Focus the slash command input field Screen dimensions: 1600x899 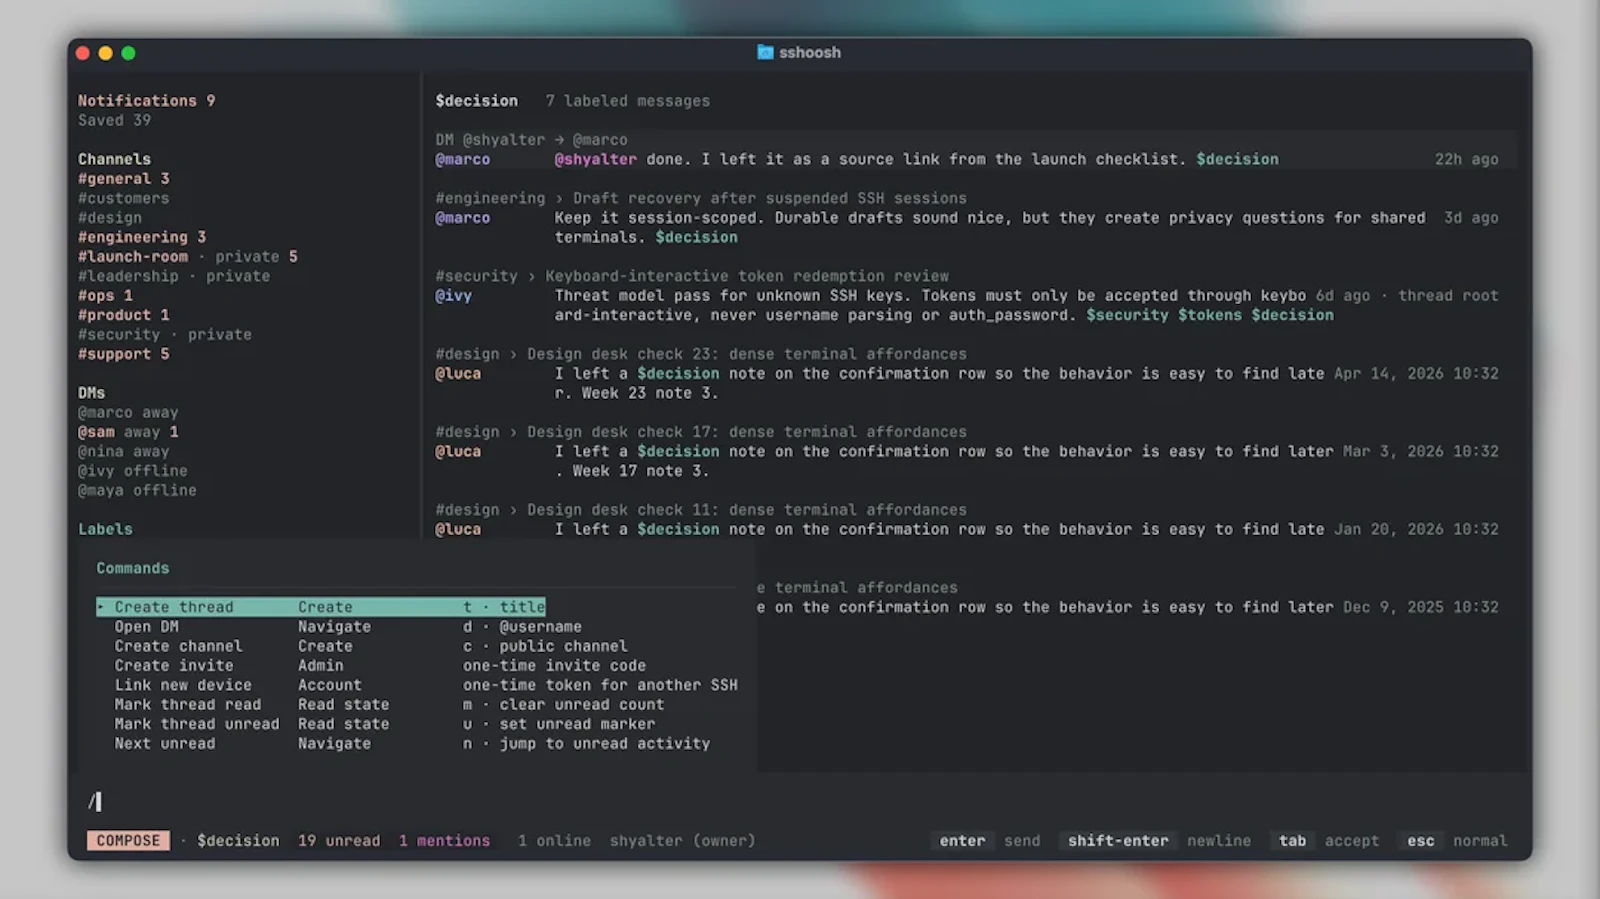pyautogui.click(x=800, y=801)
